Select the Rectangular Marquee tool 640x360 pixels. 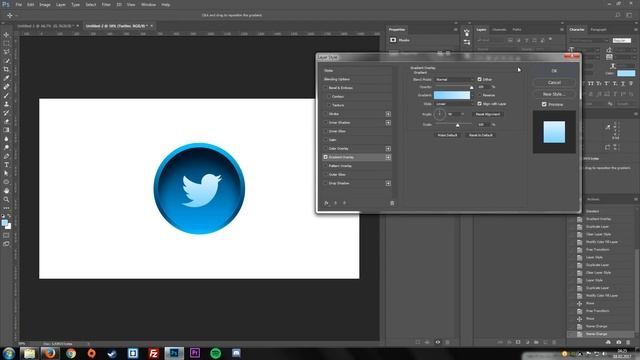pos(6,43)
